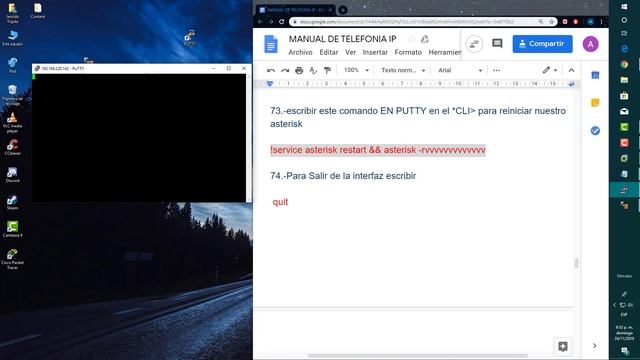Image resolution: width=640 pixels, height=360 pixels.
Task: Open the comment history icon
Action: 497,44
